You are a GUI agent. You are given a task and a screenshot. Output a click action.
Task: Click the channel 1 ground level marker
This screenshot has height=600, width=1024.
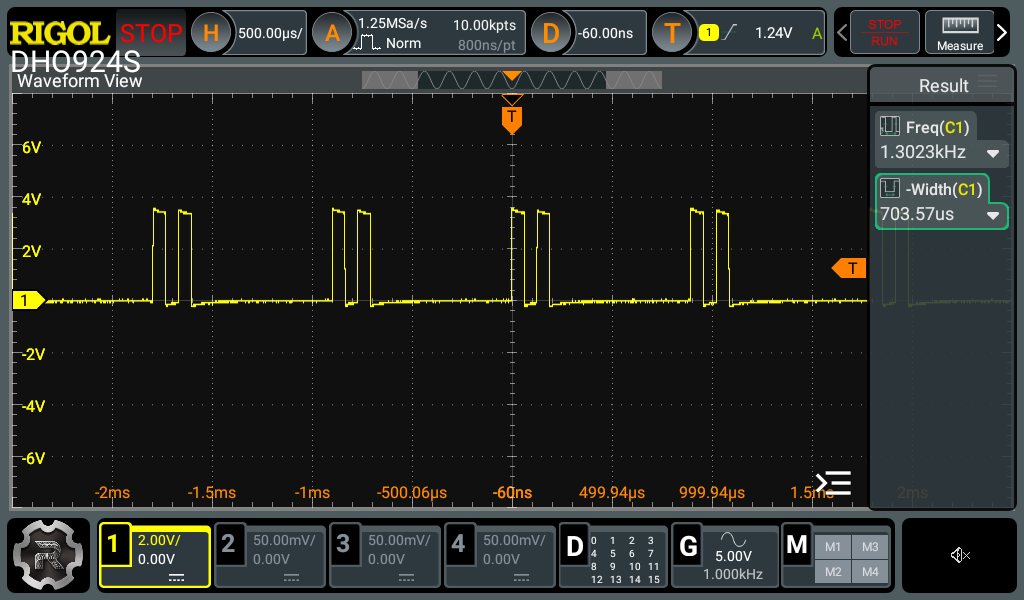[29, 300]
